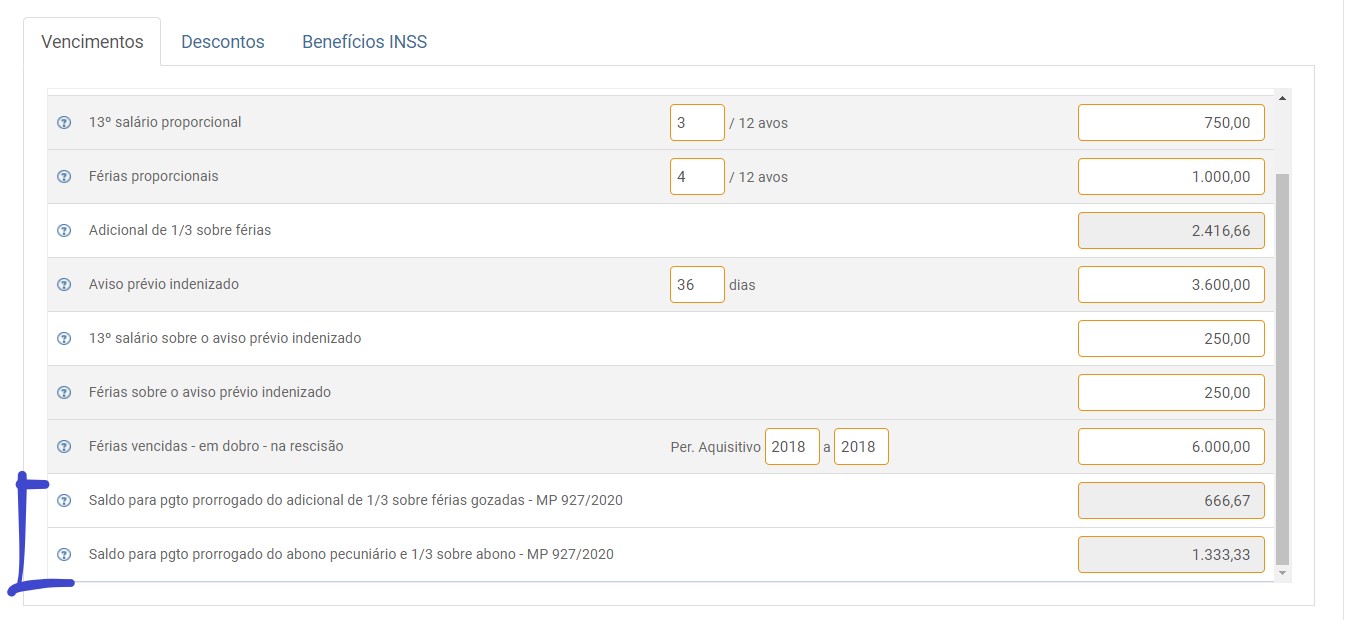The image size is (1349, 620).
Task: Click the Per. Aquisitivo start year field
Action: click(792, 447)
